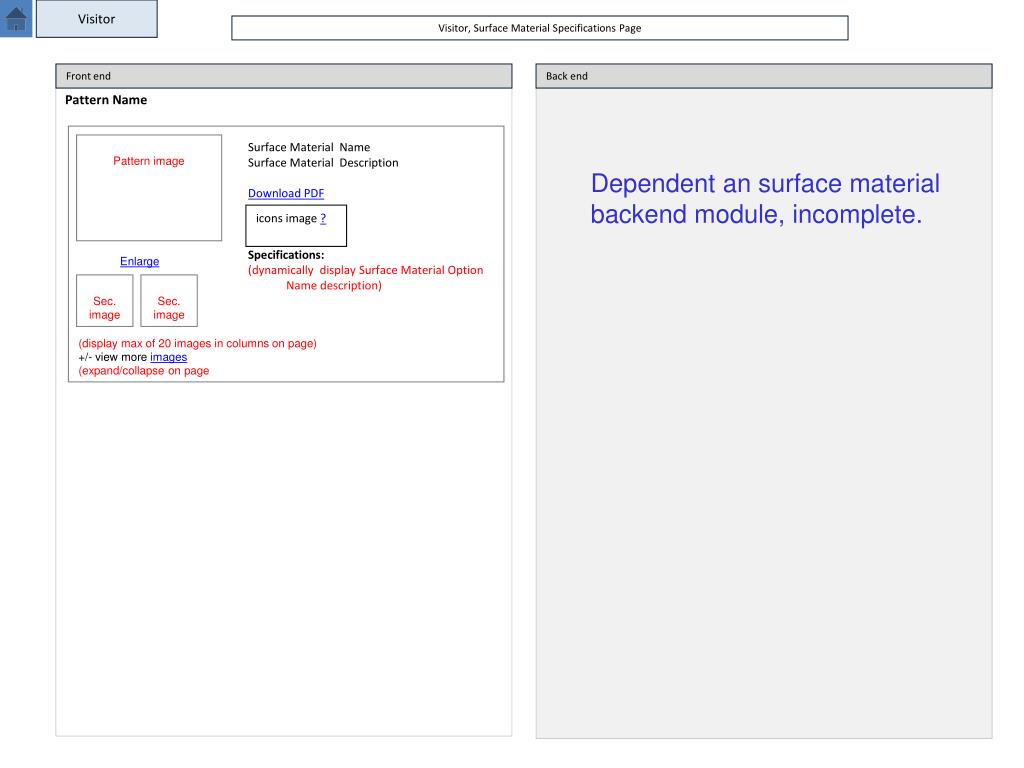
Task: Click the page title box
Action: pos(539,28)
